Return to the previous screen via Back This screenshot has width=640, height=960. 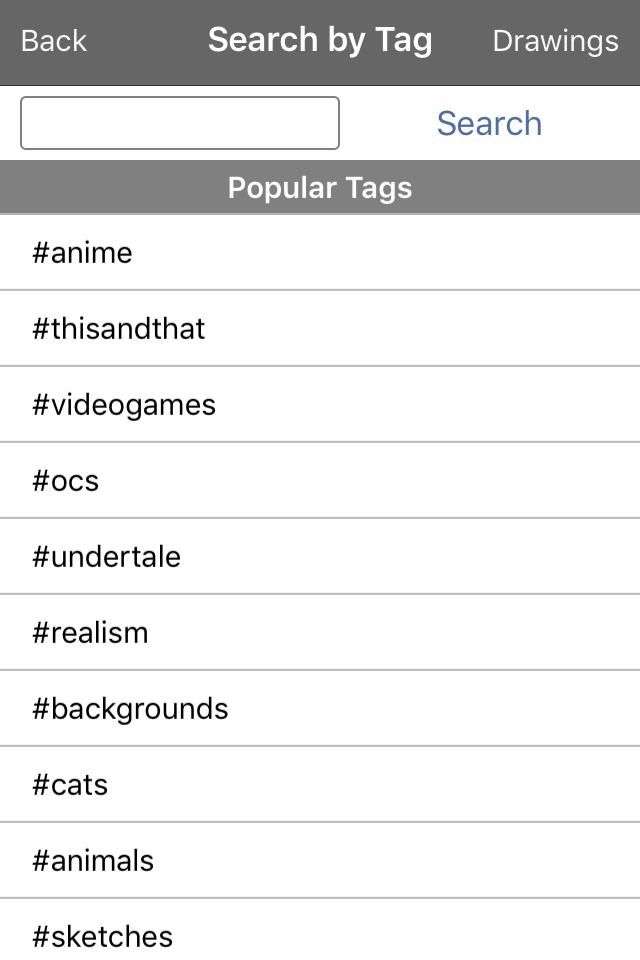(x=54, y=41)
